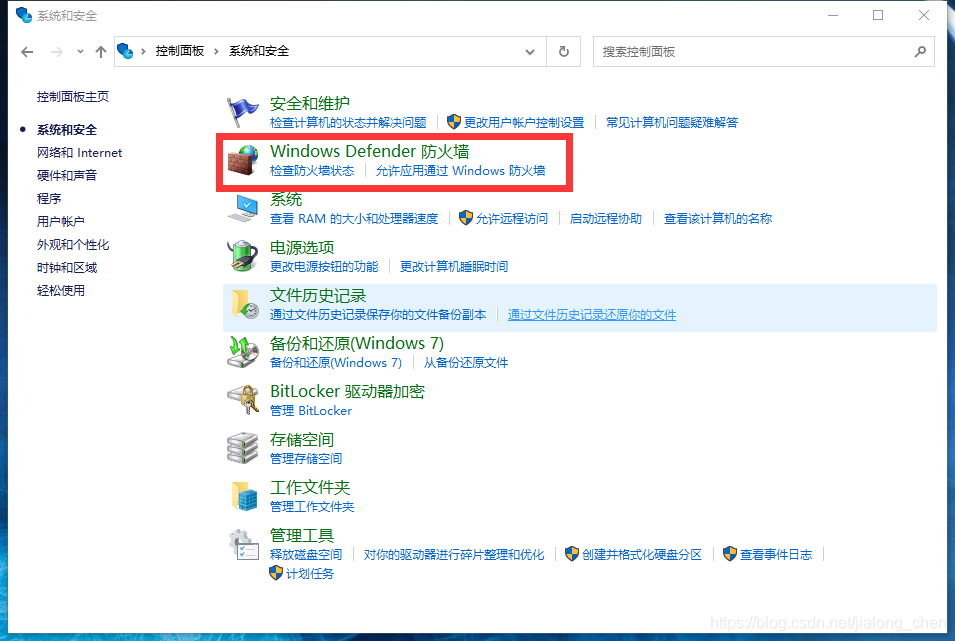Select 控制面板 in the breadcrumb path

pyautogui.click(x=180, y=51)
